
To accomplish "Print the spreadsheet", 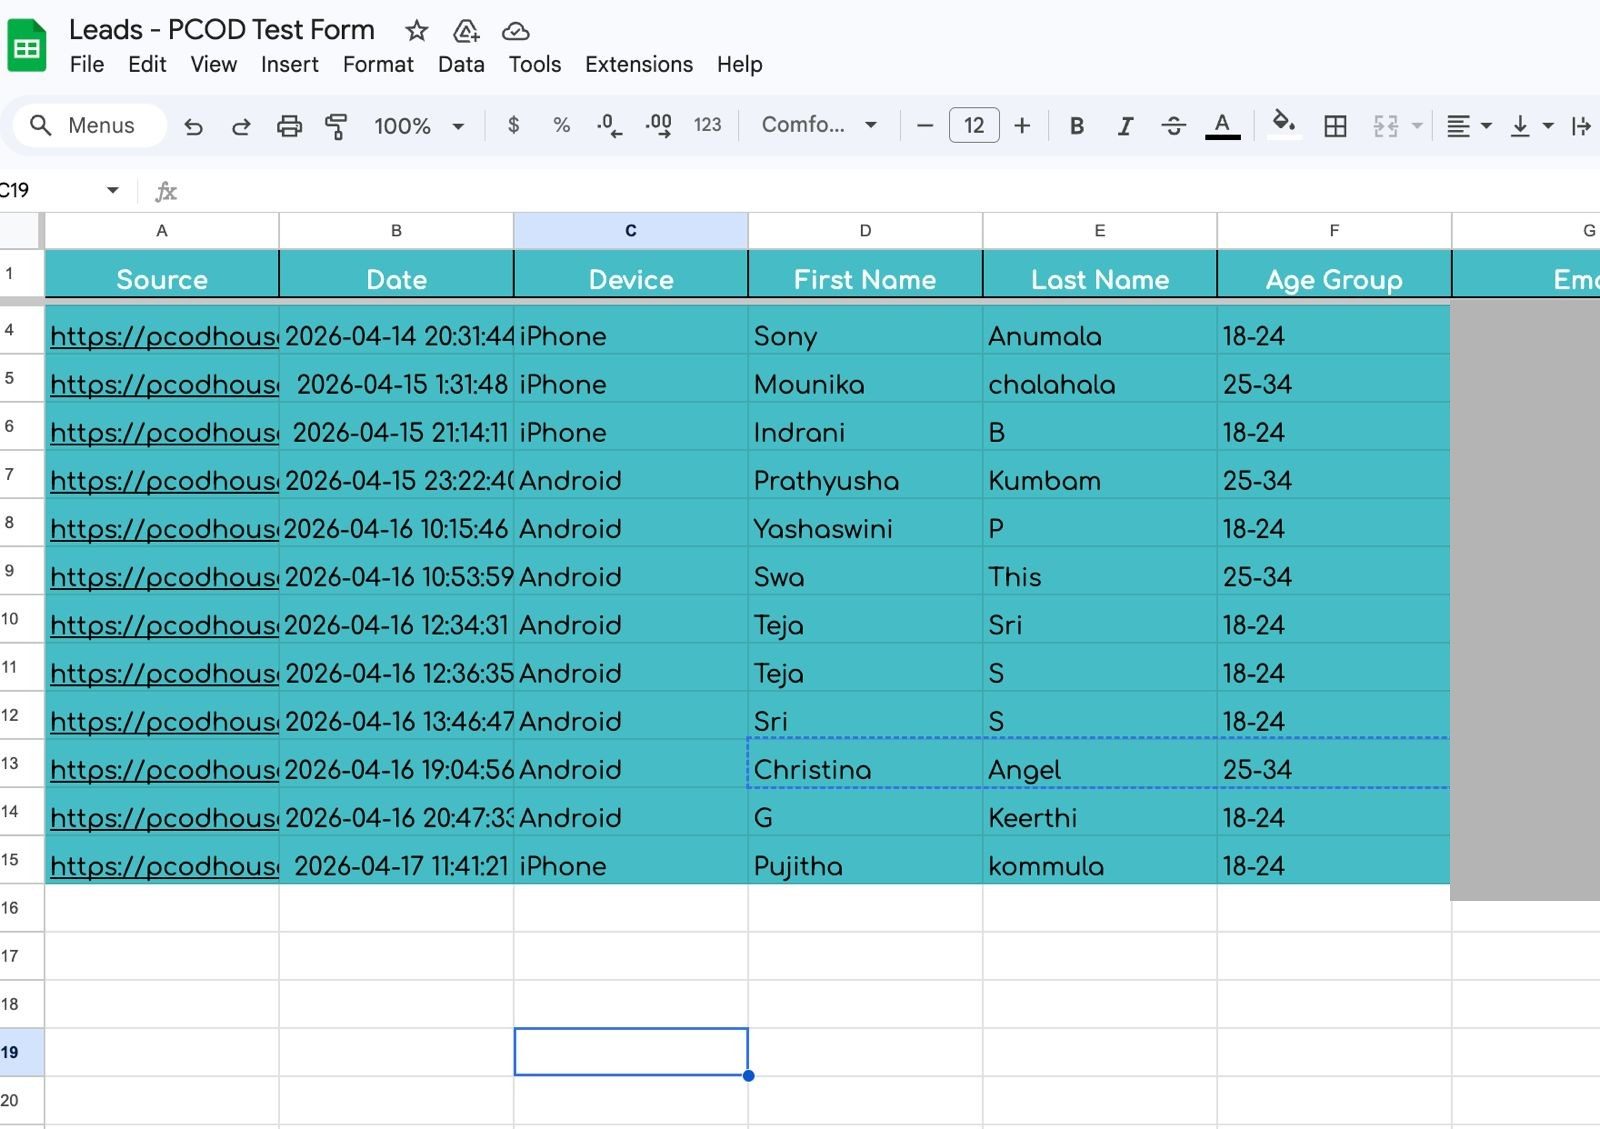I will point(289,126).
